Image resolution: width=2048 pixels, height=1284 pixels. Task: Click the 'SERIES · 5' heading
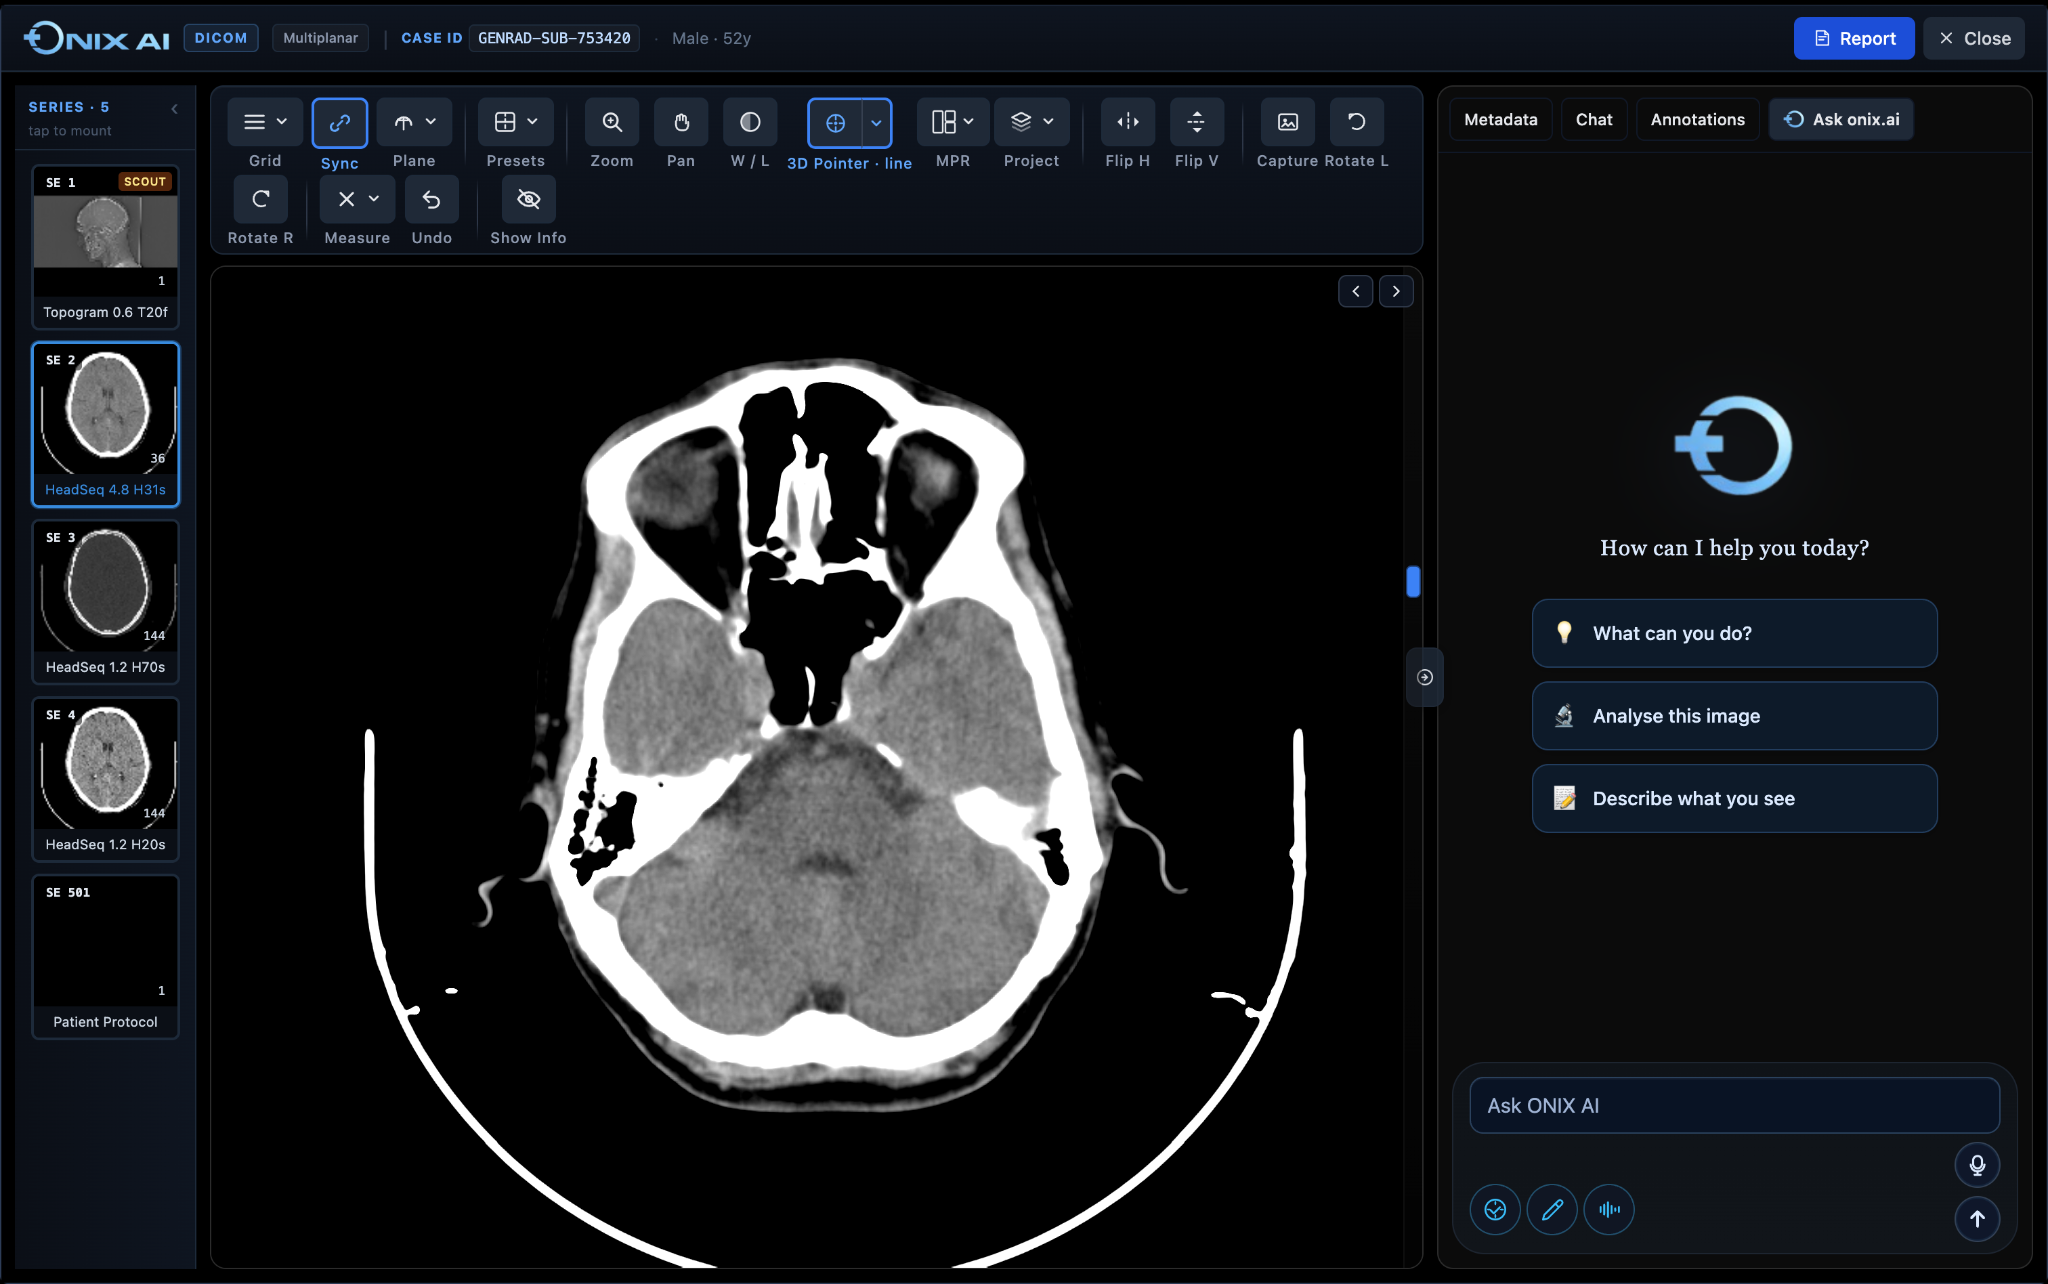(69, 107)
